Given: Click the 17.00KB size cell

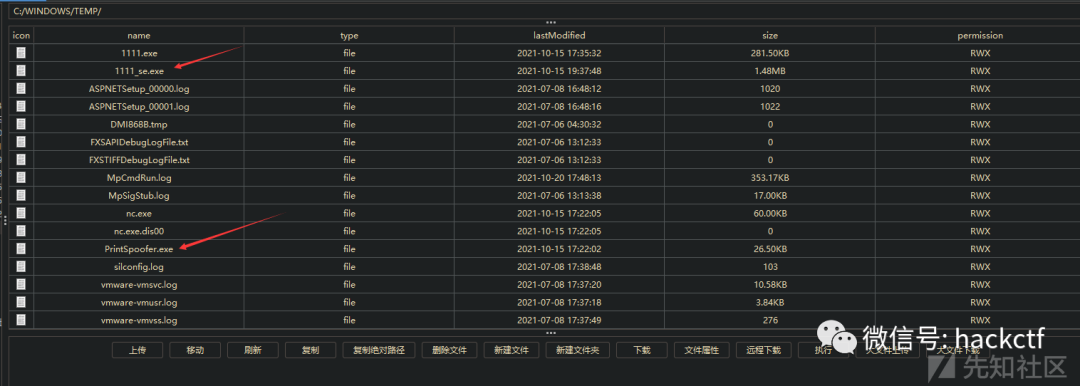Looking at the screenshot, I should click(x=770, y=196).
